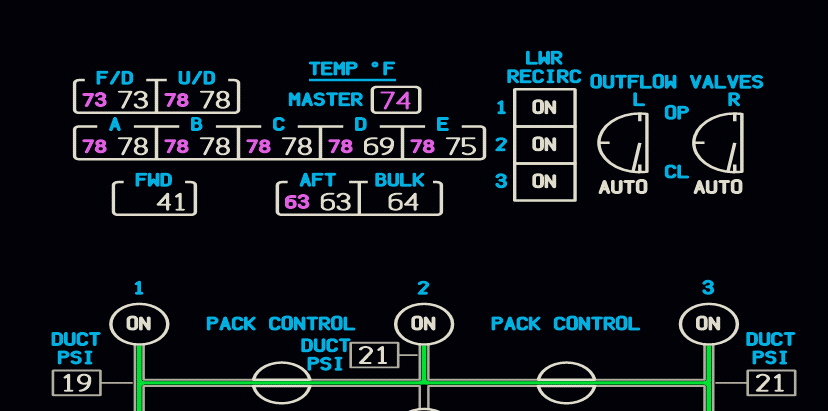This screenshot has width=828, height=411.
Task: Select isolation valve oval between packs 1 and 2
Action: pos(281,383)
